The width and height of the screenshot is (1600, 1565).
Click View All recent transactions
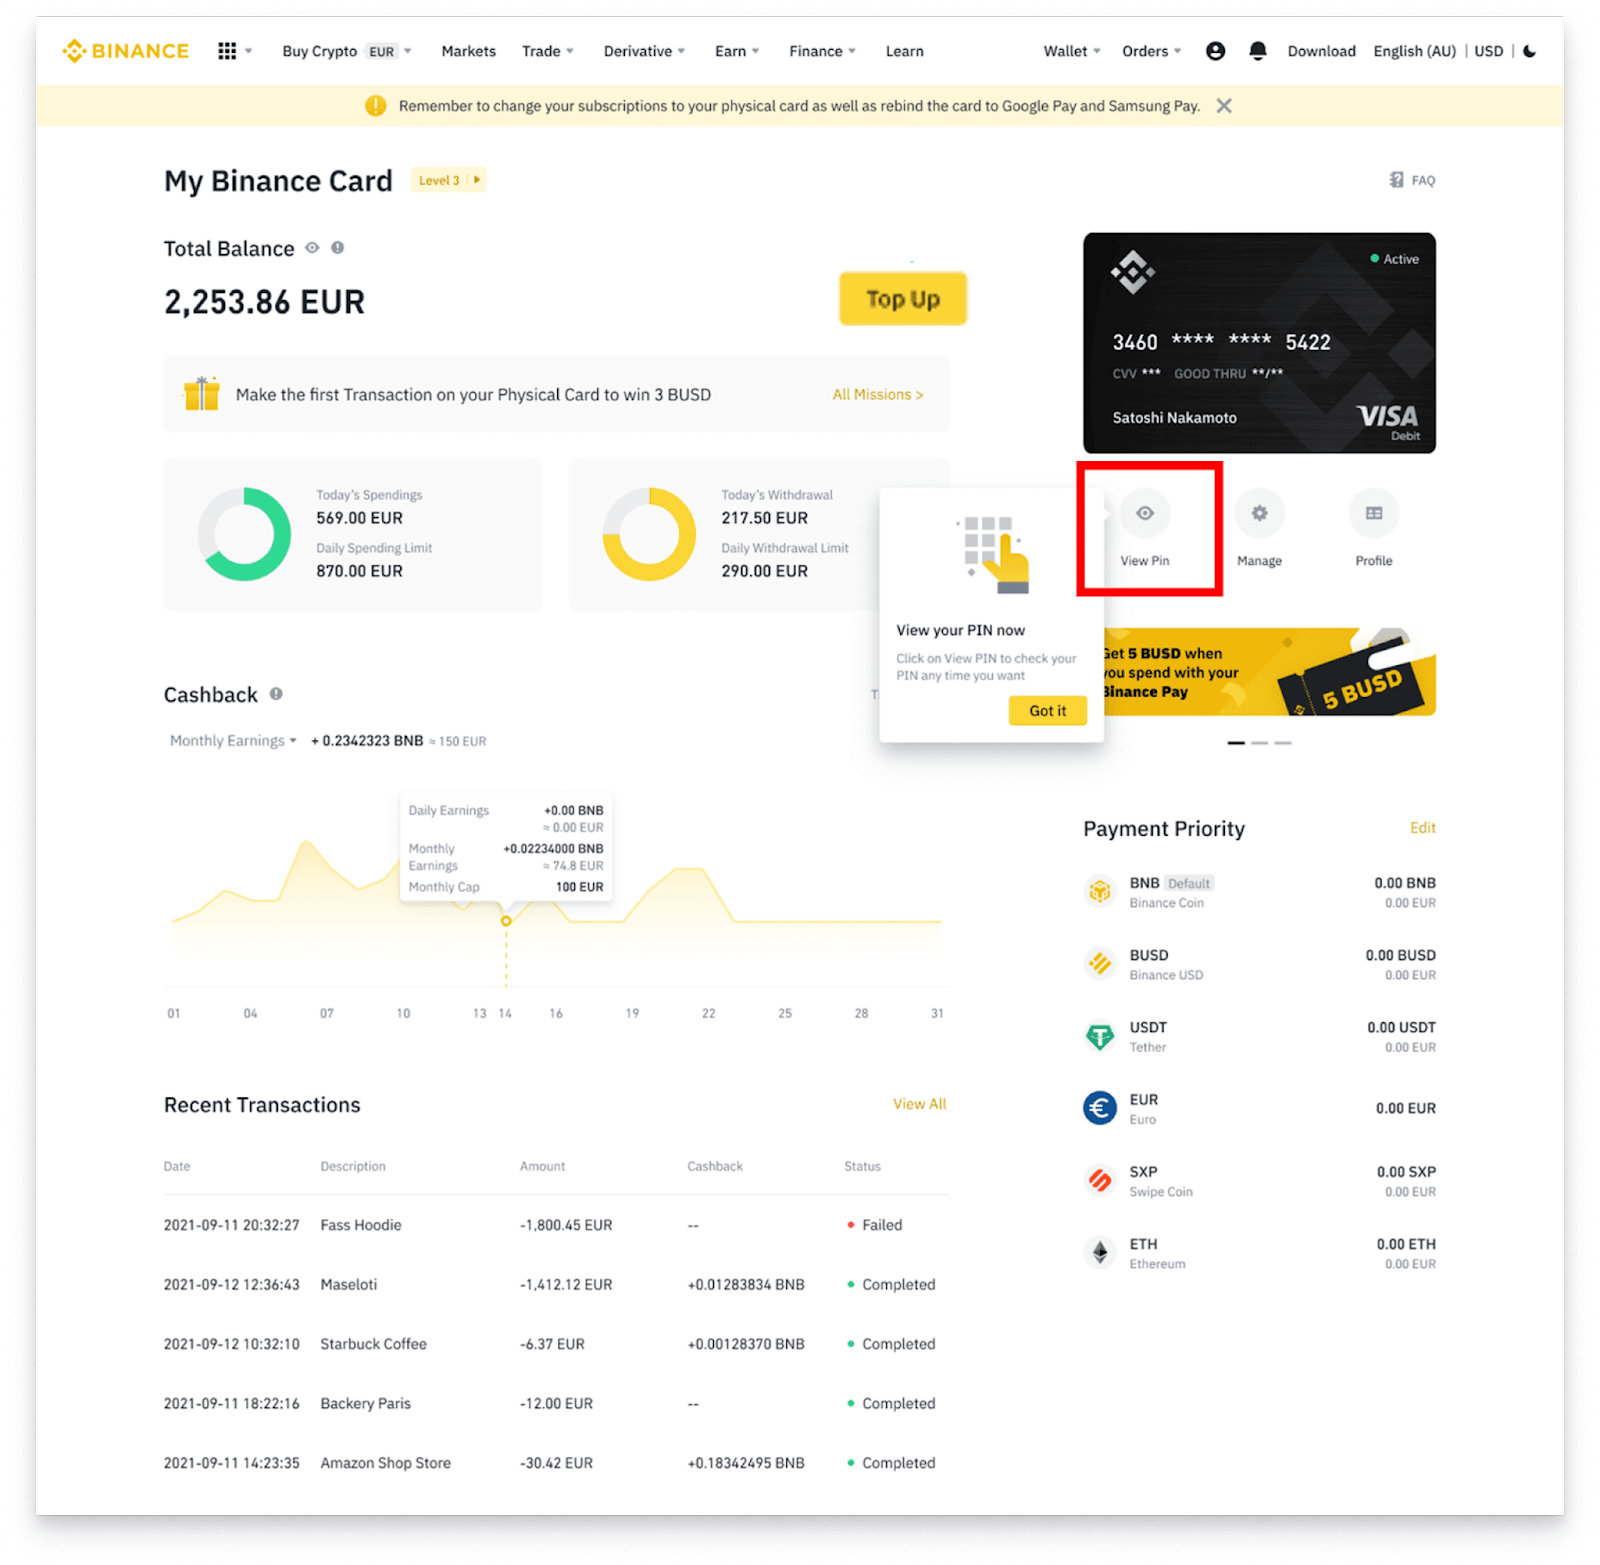pyautogui.click(x=920, y=1104)
